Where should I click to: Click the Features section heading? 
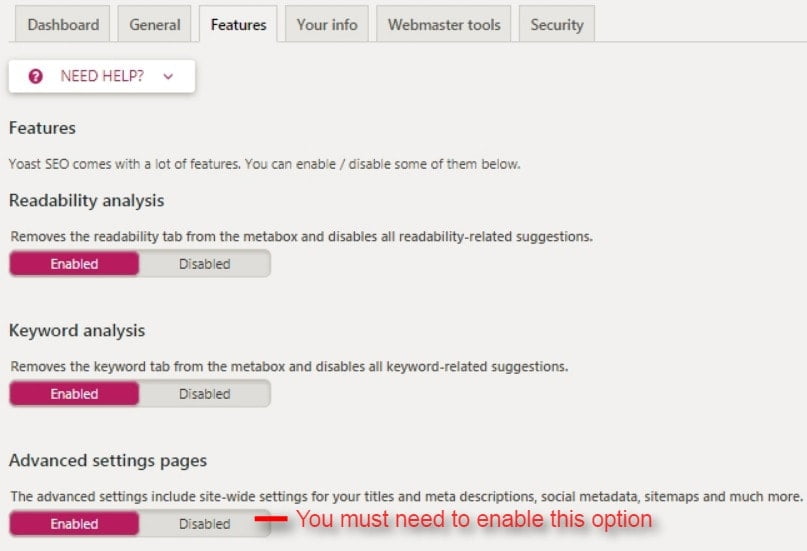42,128
